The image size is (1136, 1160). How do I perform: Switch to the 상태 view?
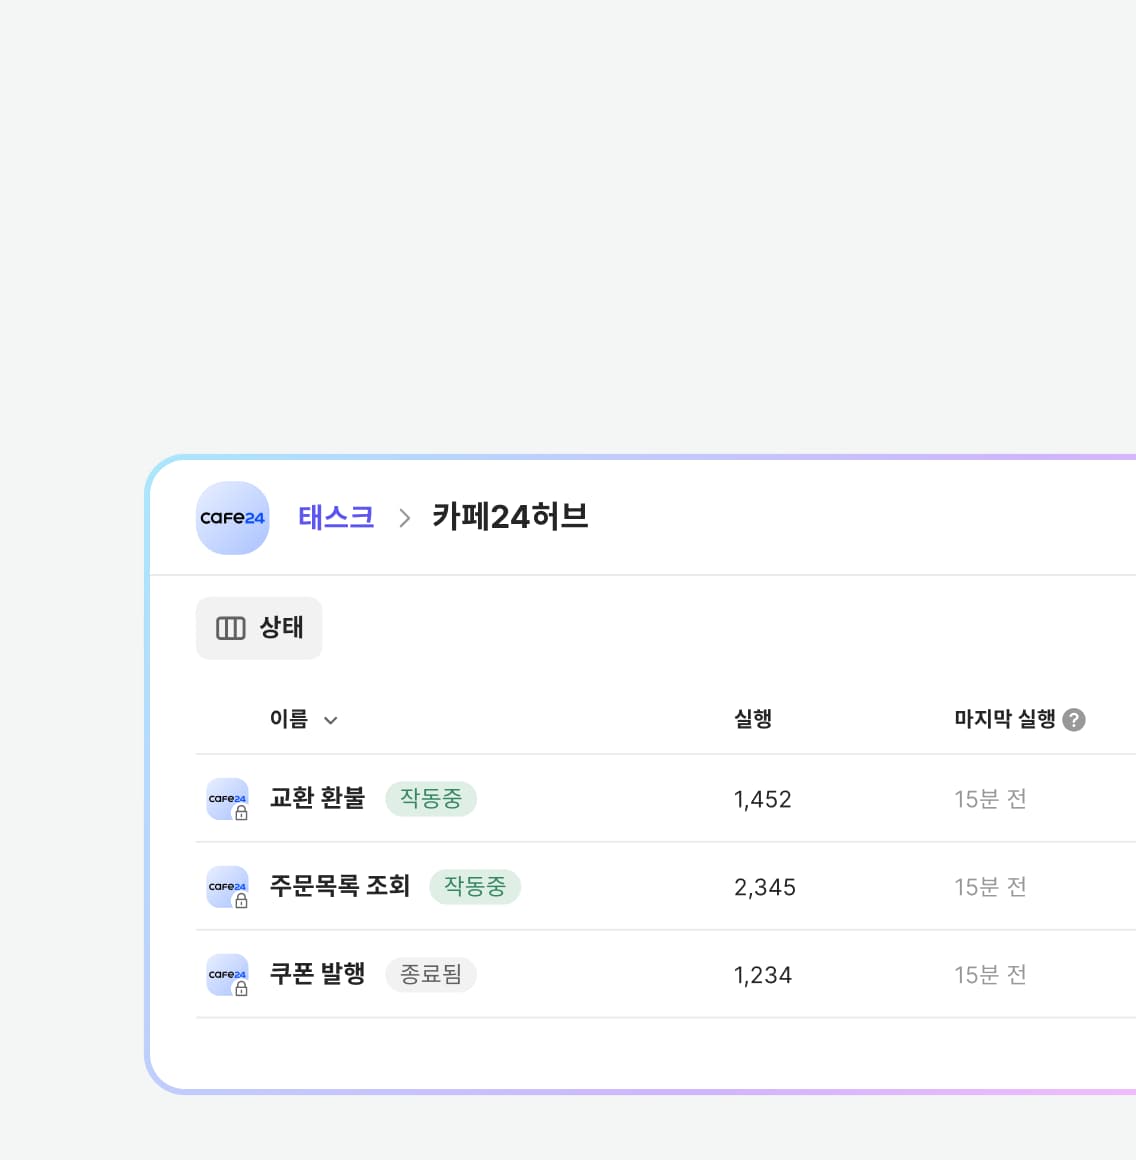pos(259,628)
